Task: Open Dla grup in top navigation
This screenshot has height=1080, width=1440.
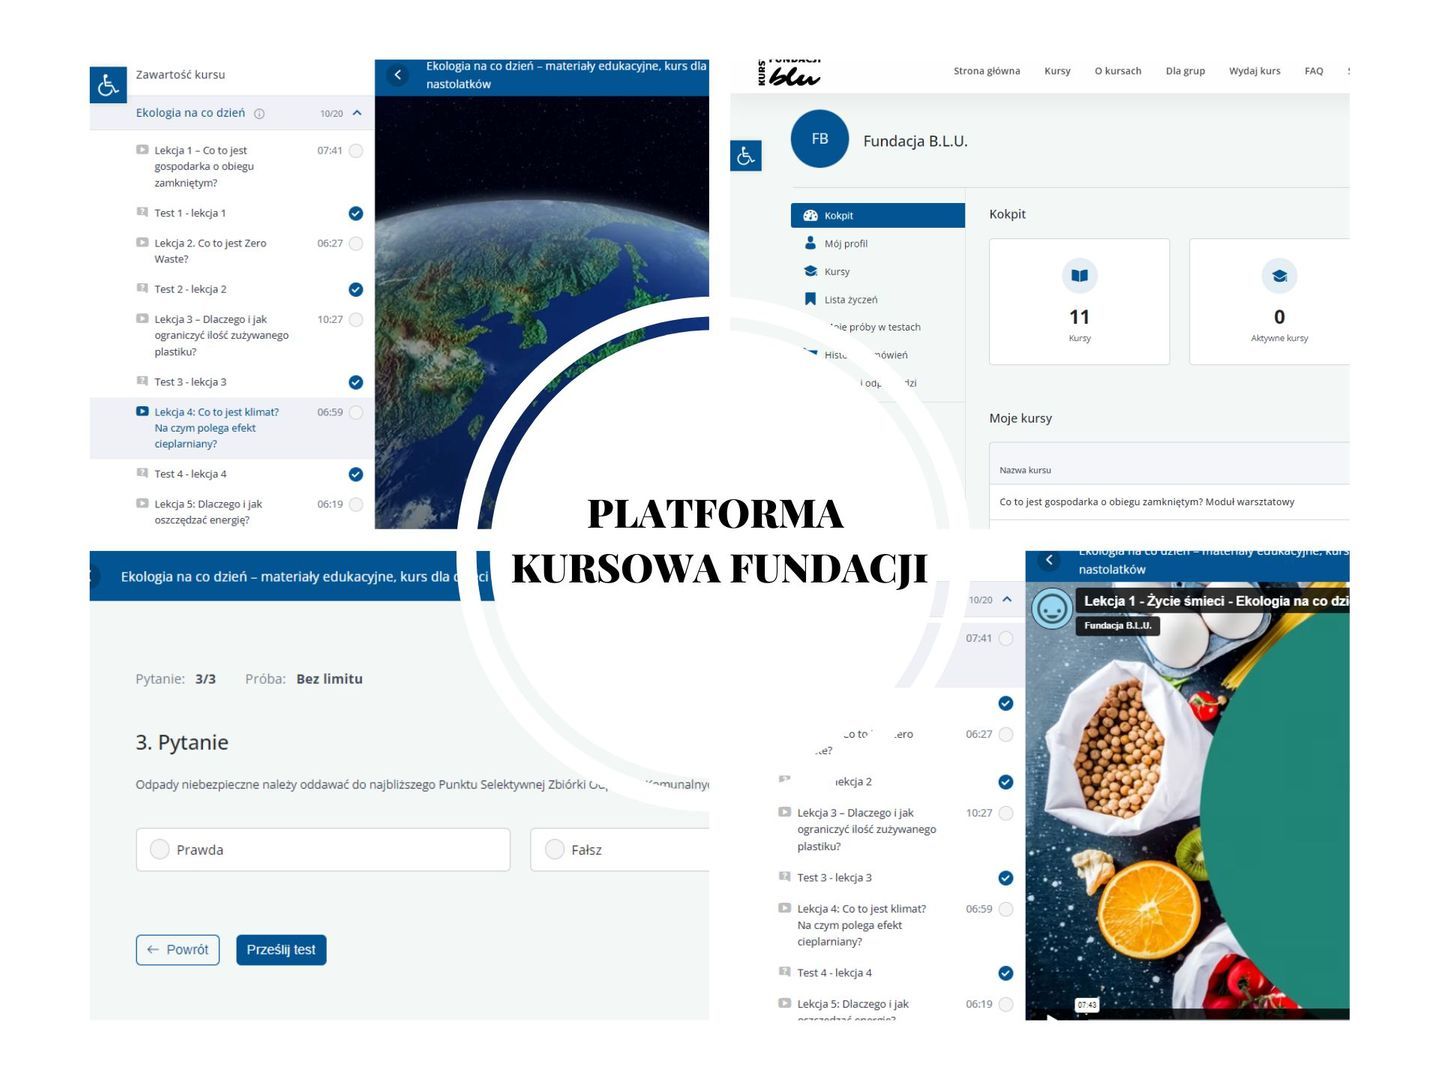Action: click(1185, 71)
